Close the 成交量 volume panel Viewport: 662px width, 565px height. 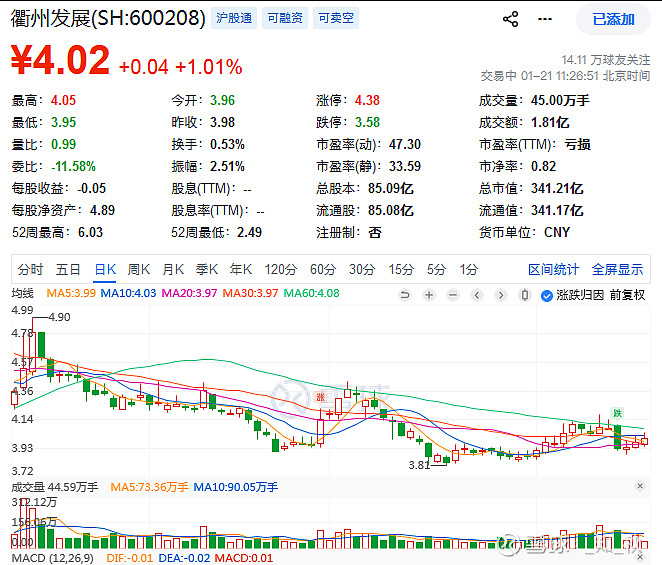point(640,486)
